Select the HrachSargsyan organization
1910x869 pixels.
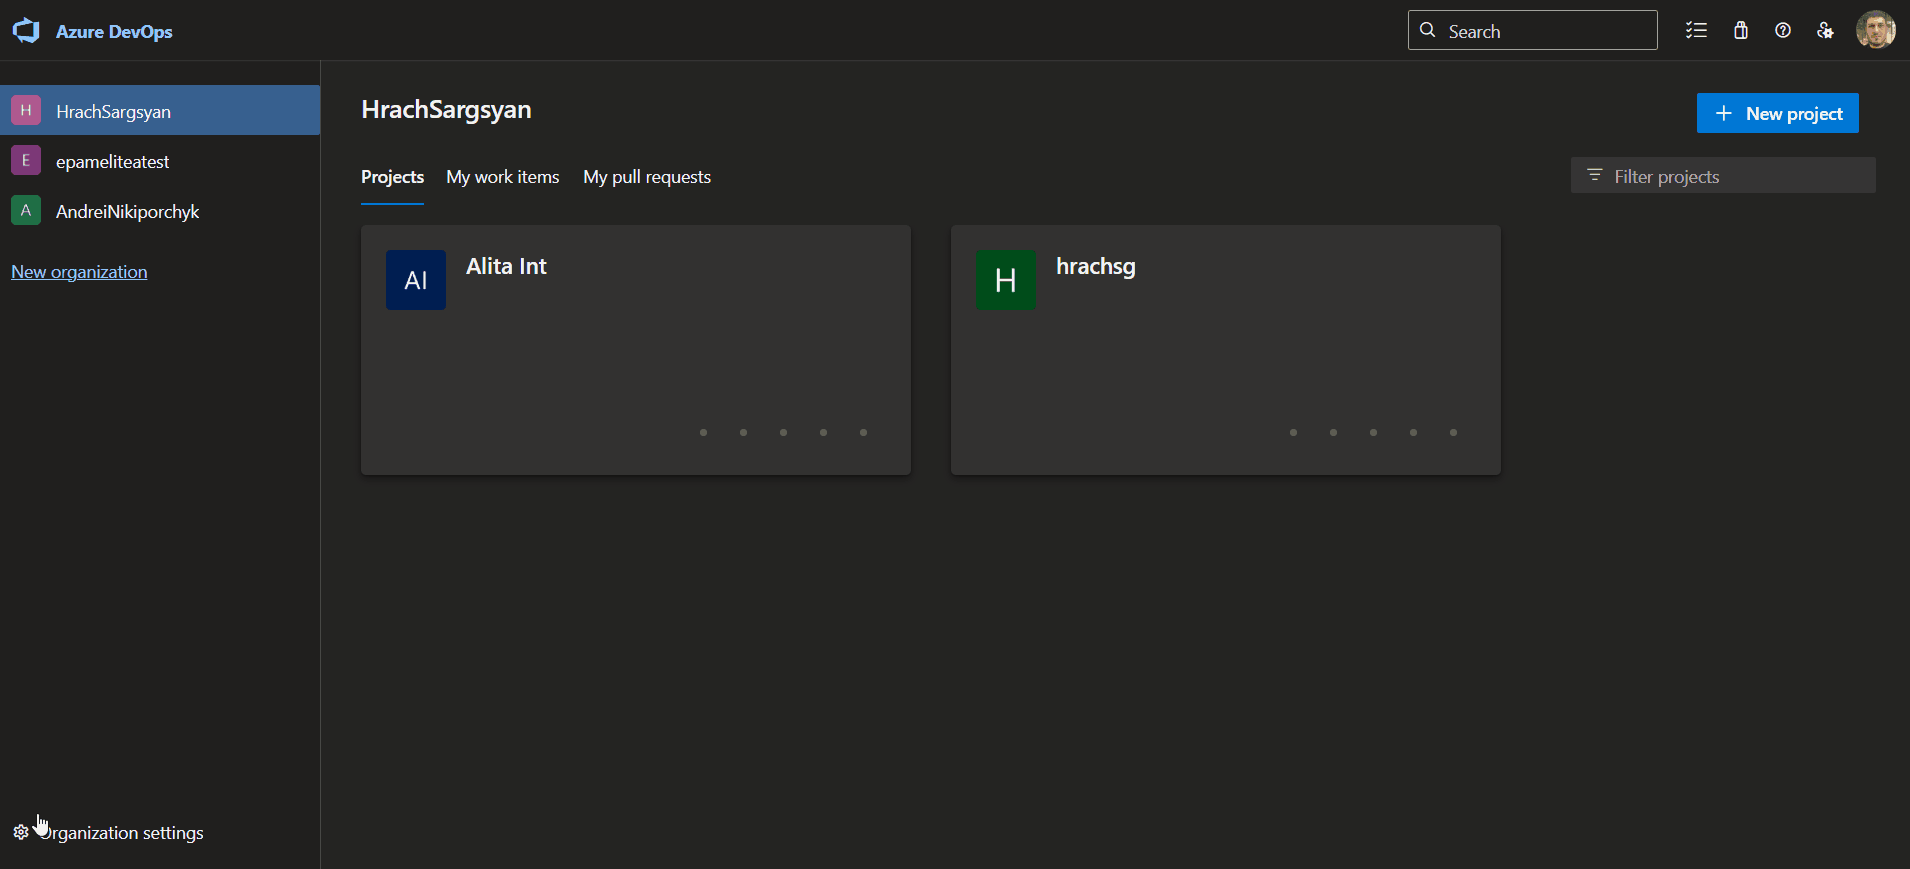(x=113, y=111)
